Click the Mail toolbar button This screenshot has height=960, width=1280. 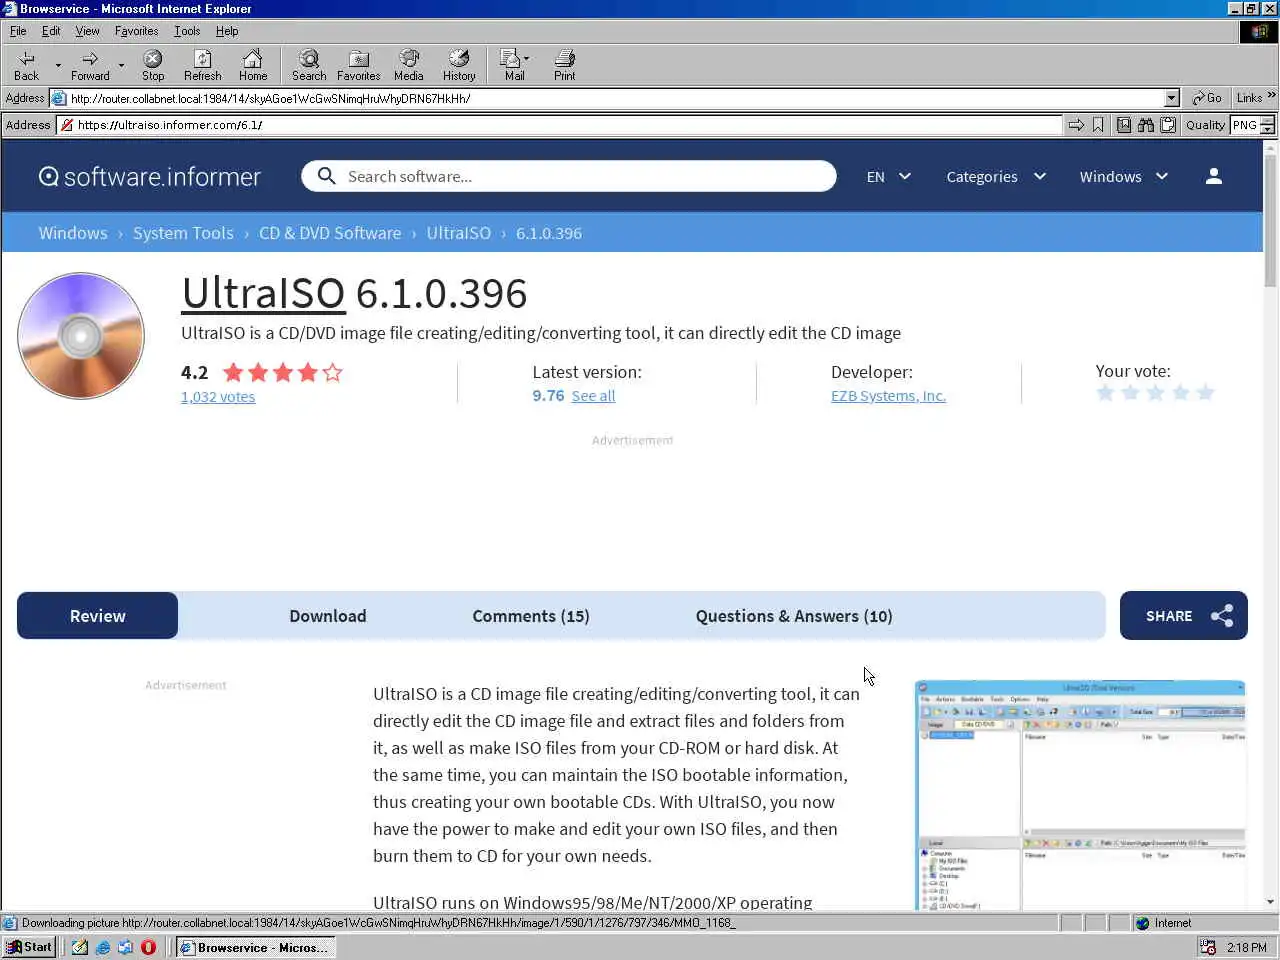point(513,65)
